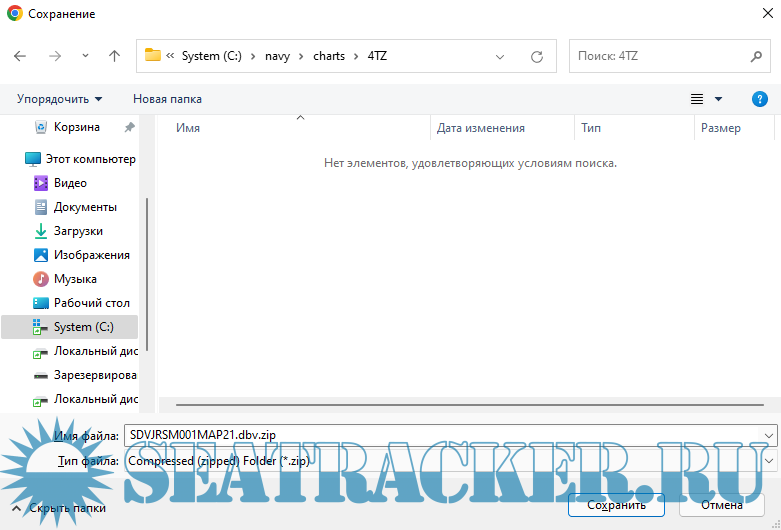Refresh the current folder view
The width and height of the screenshot is (781, 530).
pos(537,57)
